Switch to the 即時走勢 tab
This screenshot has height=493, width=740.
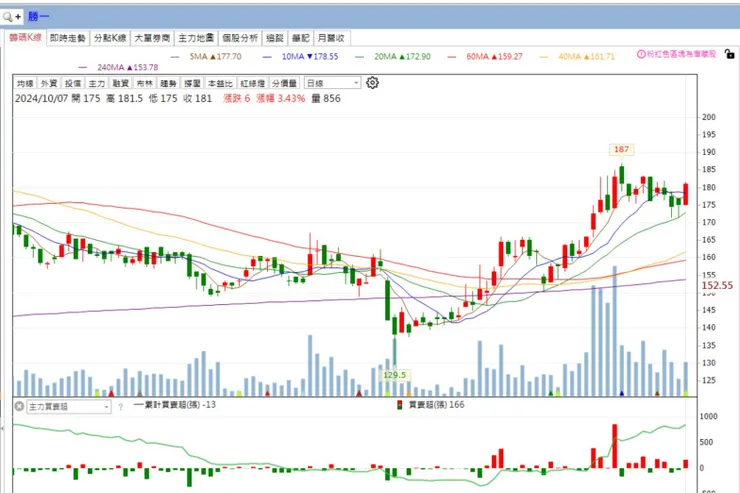(x=67, y=38)
